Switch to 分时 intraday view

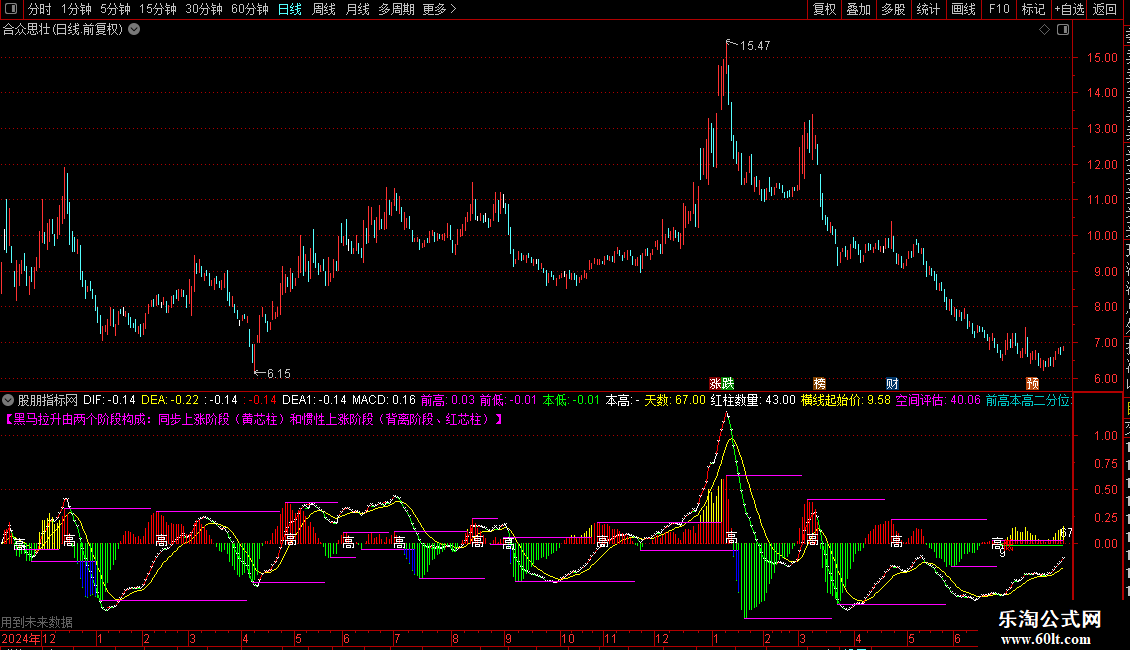tap(40, 9)
